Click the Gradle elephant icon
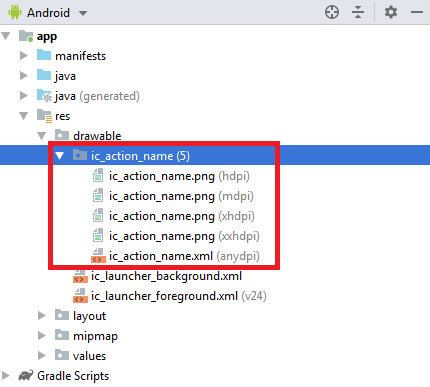Screen dimensions: 430x387 tap(26, 375)
